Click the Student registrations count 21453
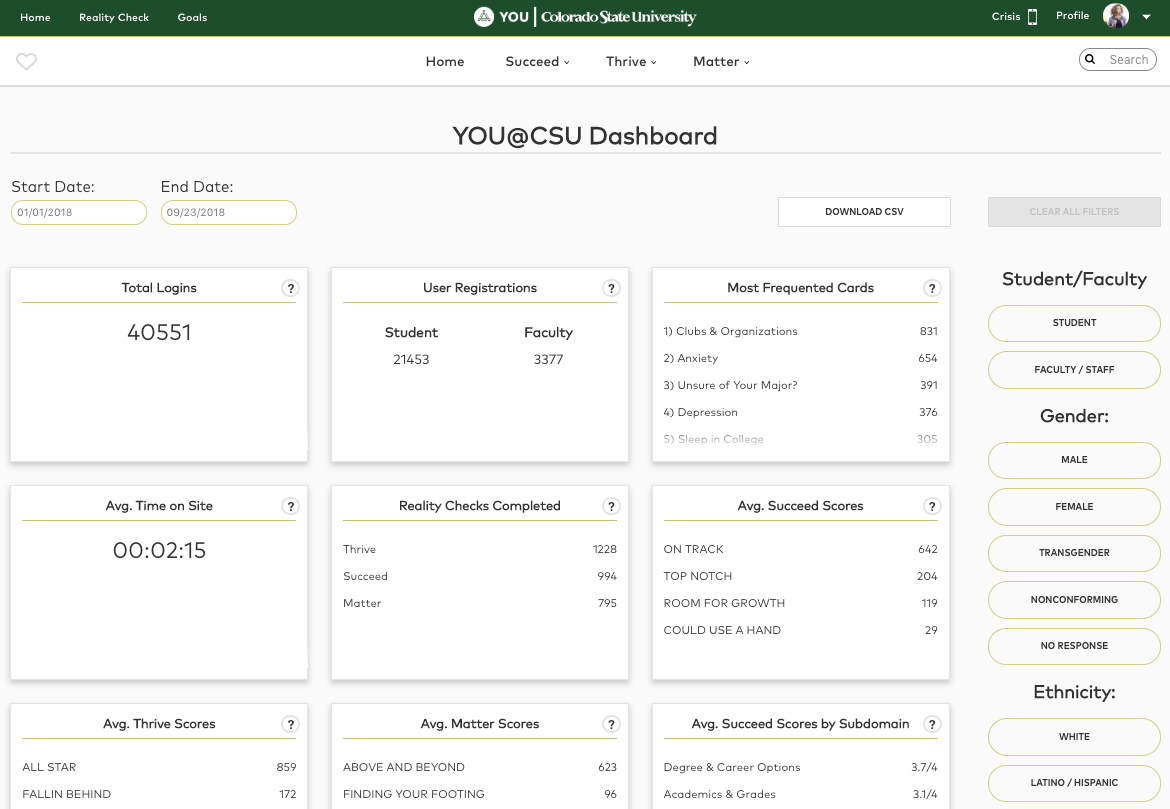 click(x=411, y=360)
